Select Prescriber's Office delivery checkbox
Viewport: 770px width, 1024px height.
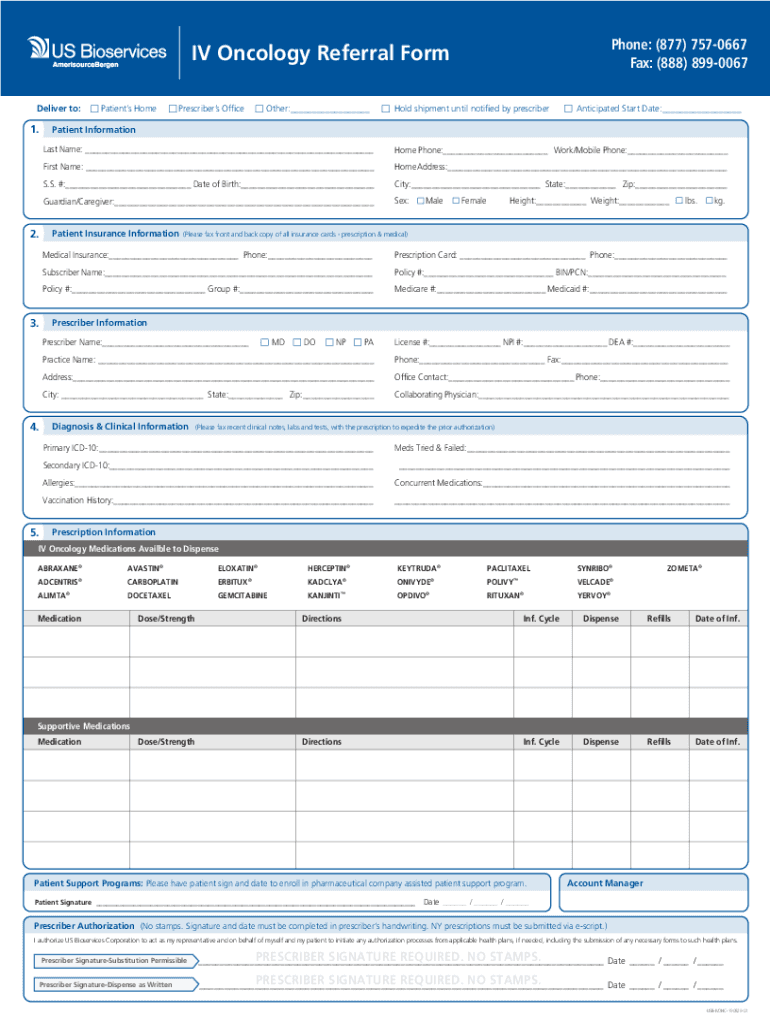pos(173,108)
